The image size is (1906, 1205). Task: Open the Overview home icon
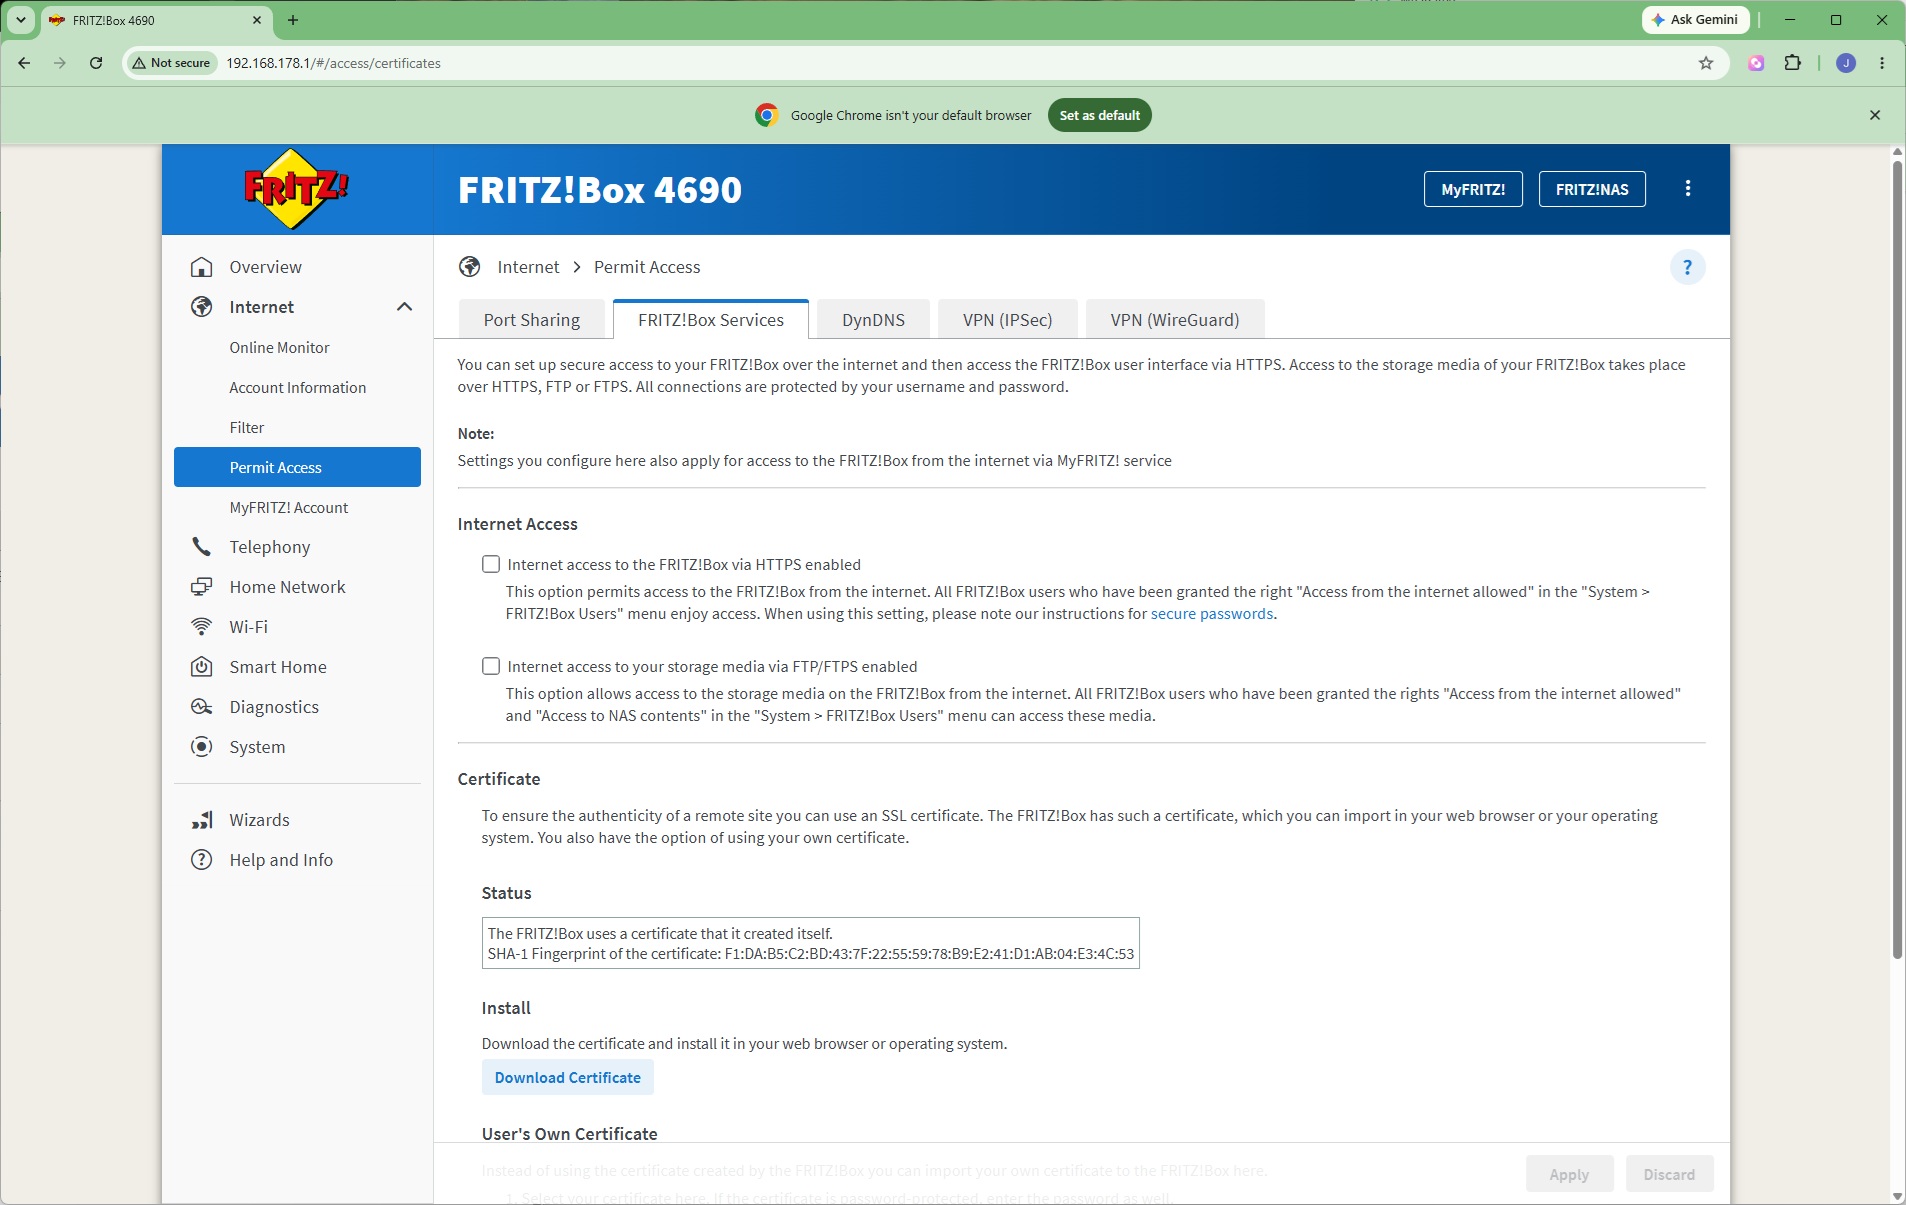pyautogui.click(x=202, y=267)
